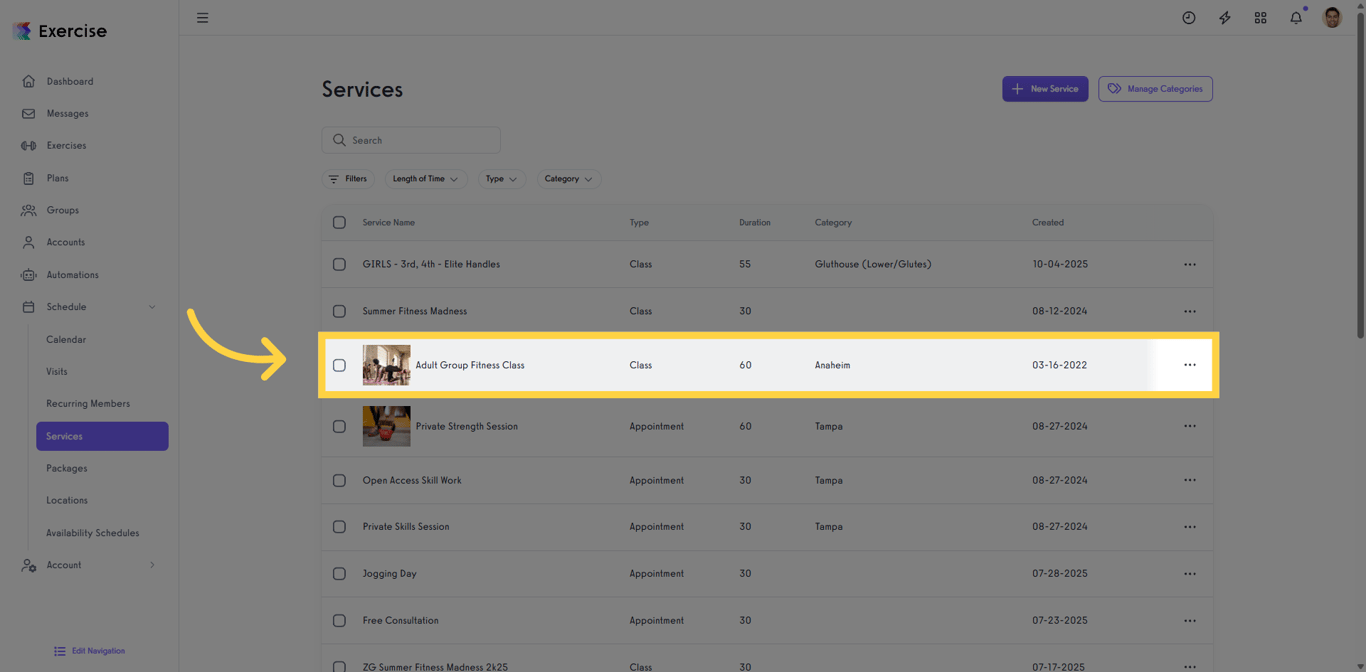The height and width of the screenshot is (672, 1366).
Task: Open the quick actions lightning icon
Action: click(x=1224, y=17)
